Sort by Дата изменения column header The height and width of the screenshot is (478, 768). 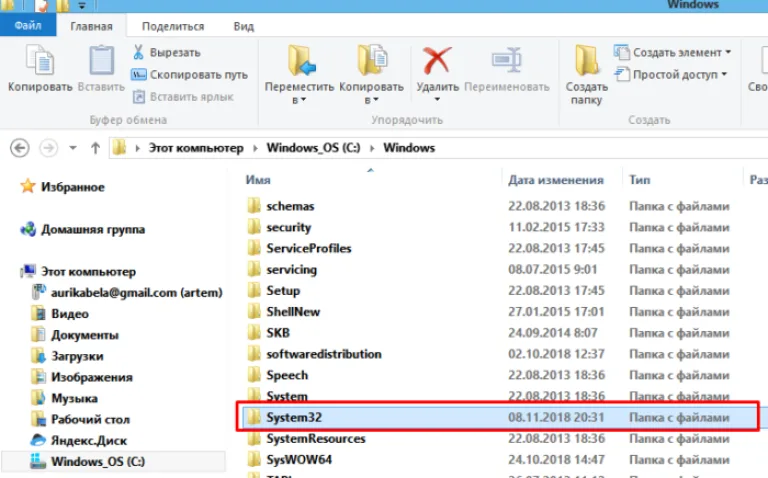(555, 180)
